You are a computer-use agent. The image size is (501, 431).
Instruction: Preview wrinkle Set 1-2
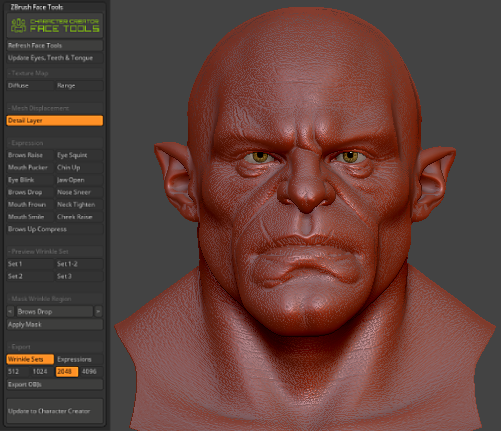click(x=79, y=264)
